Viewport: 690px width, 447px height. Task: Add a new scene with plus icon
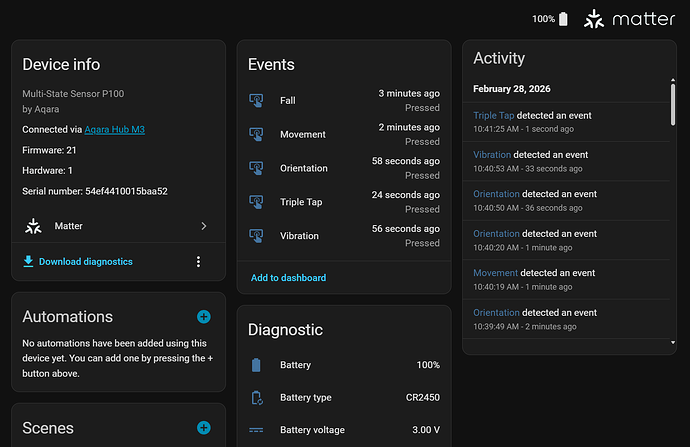[204, 428]
